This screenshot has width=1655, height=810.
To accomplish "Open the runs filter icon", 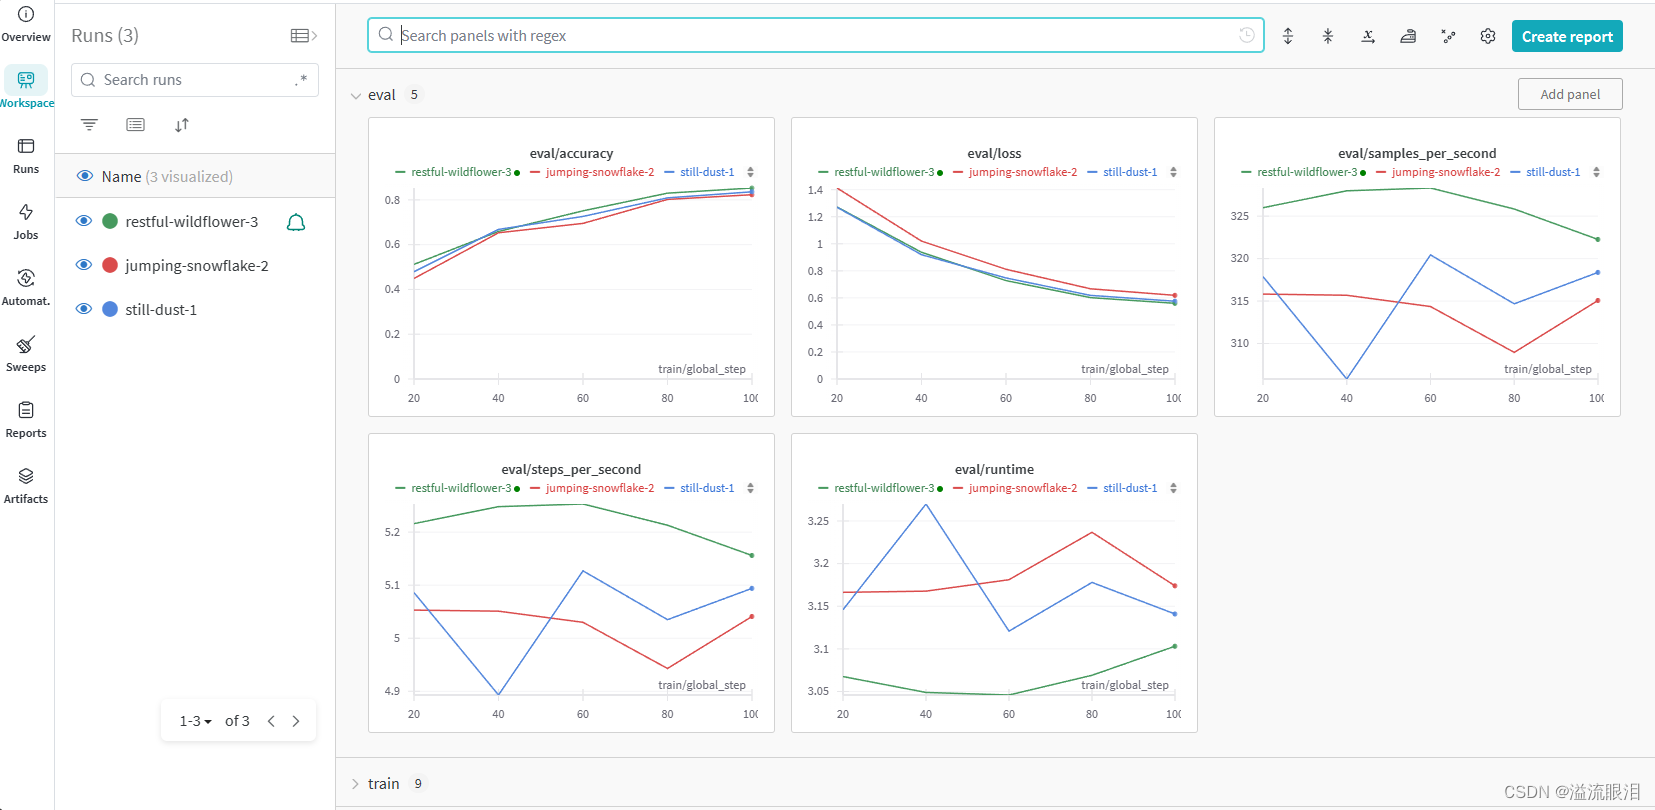I will pos(89,125).
